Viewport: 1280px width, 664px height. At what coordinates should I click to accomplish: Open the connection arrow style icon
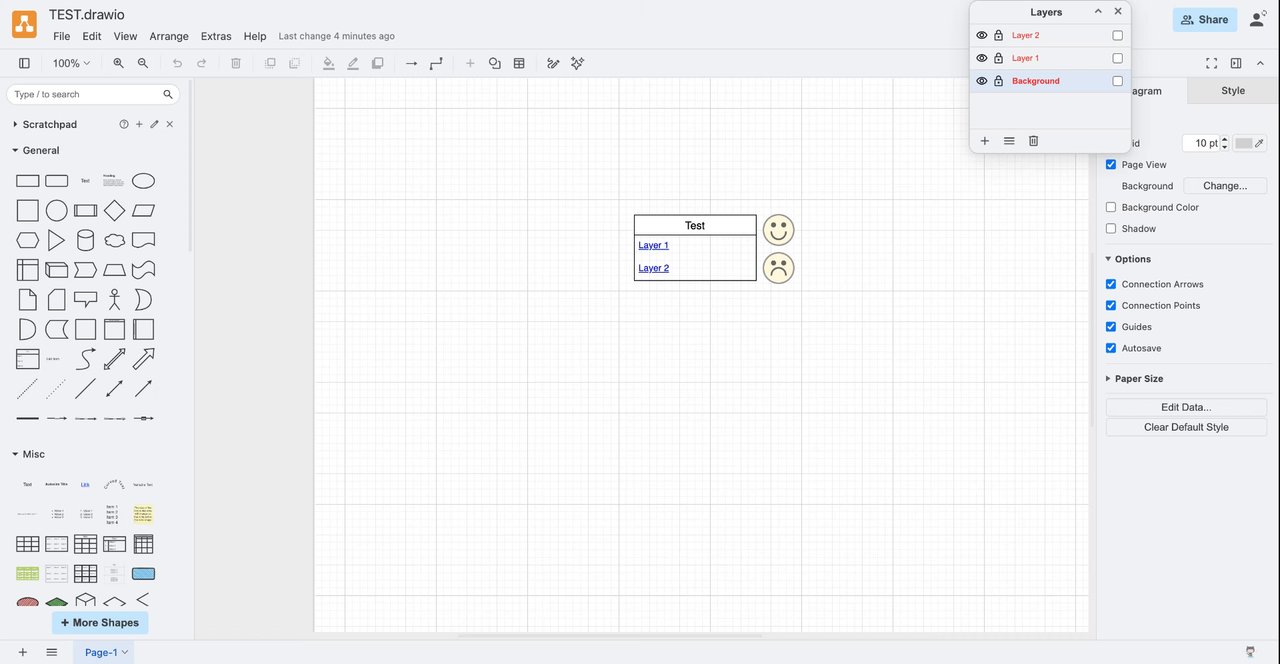(x=411, y=63)
